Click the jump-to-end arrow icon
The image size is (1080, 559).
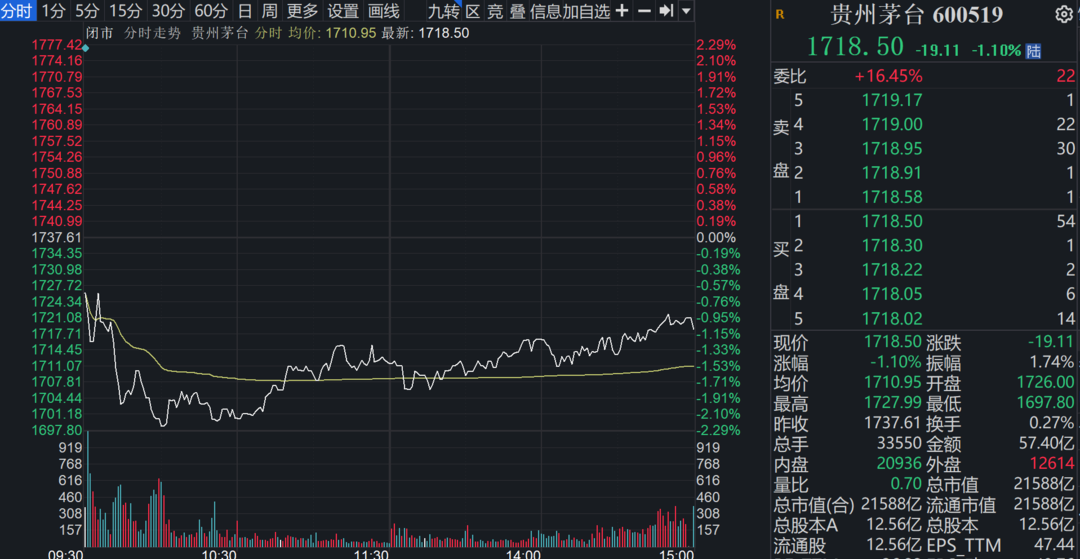(x=665, y=11)
